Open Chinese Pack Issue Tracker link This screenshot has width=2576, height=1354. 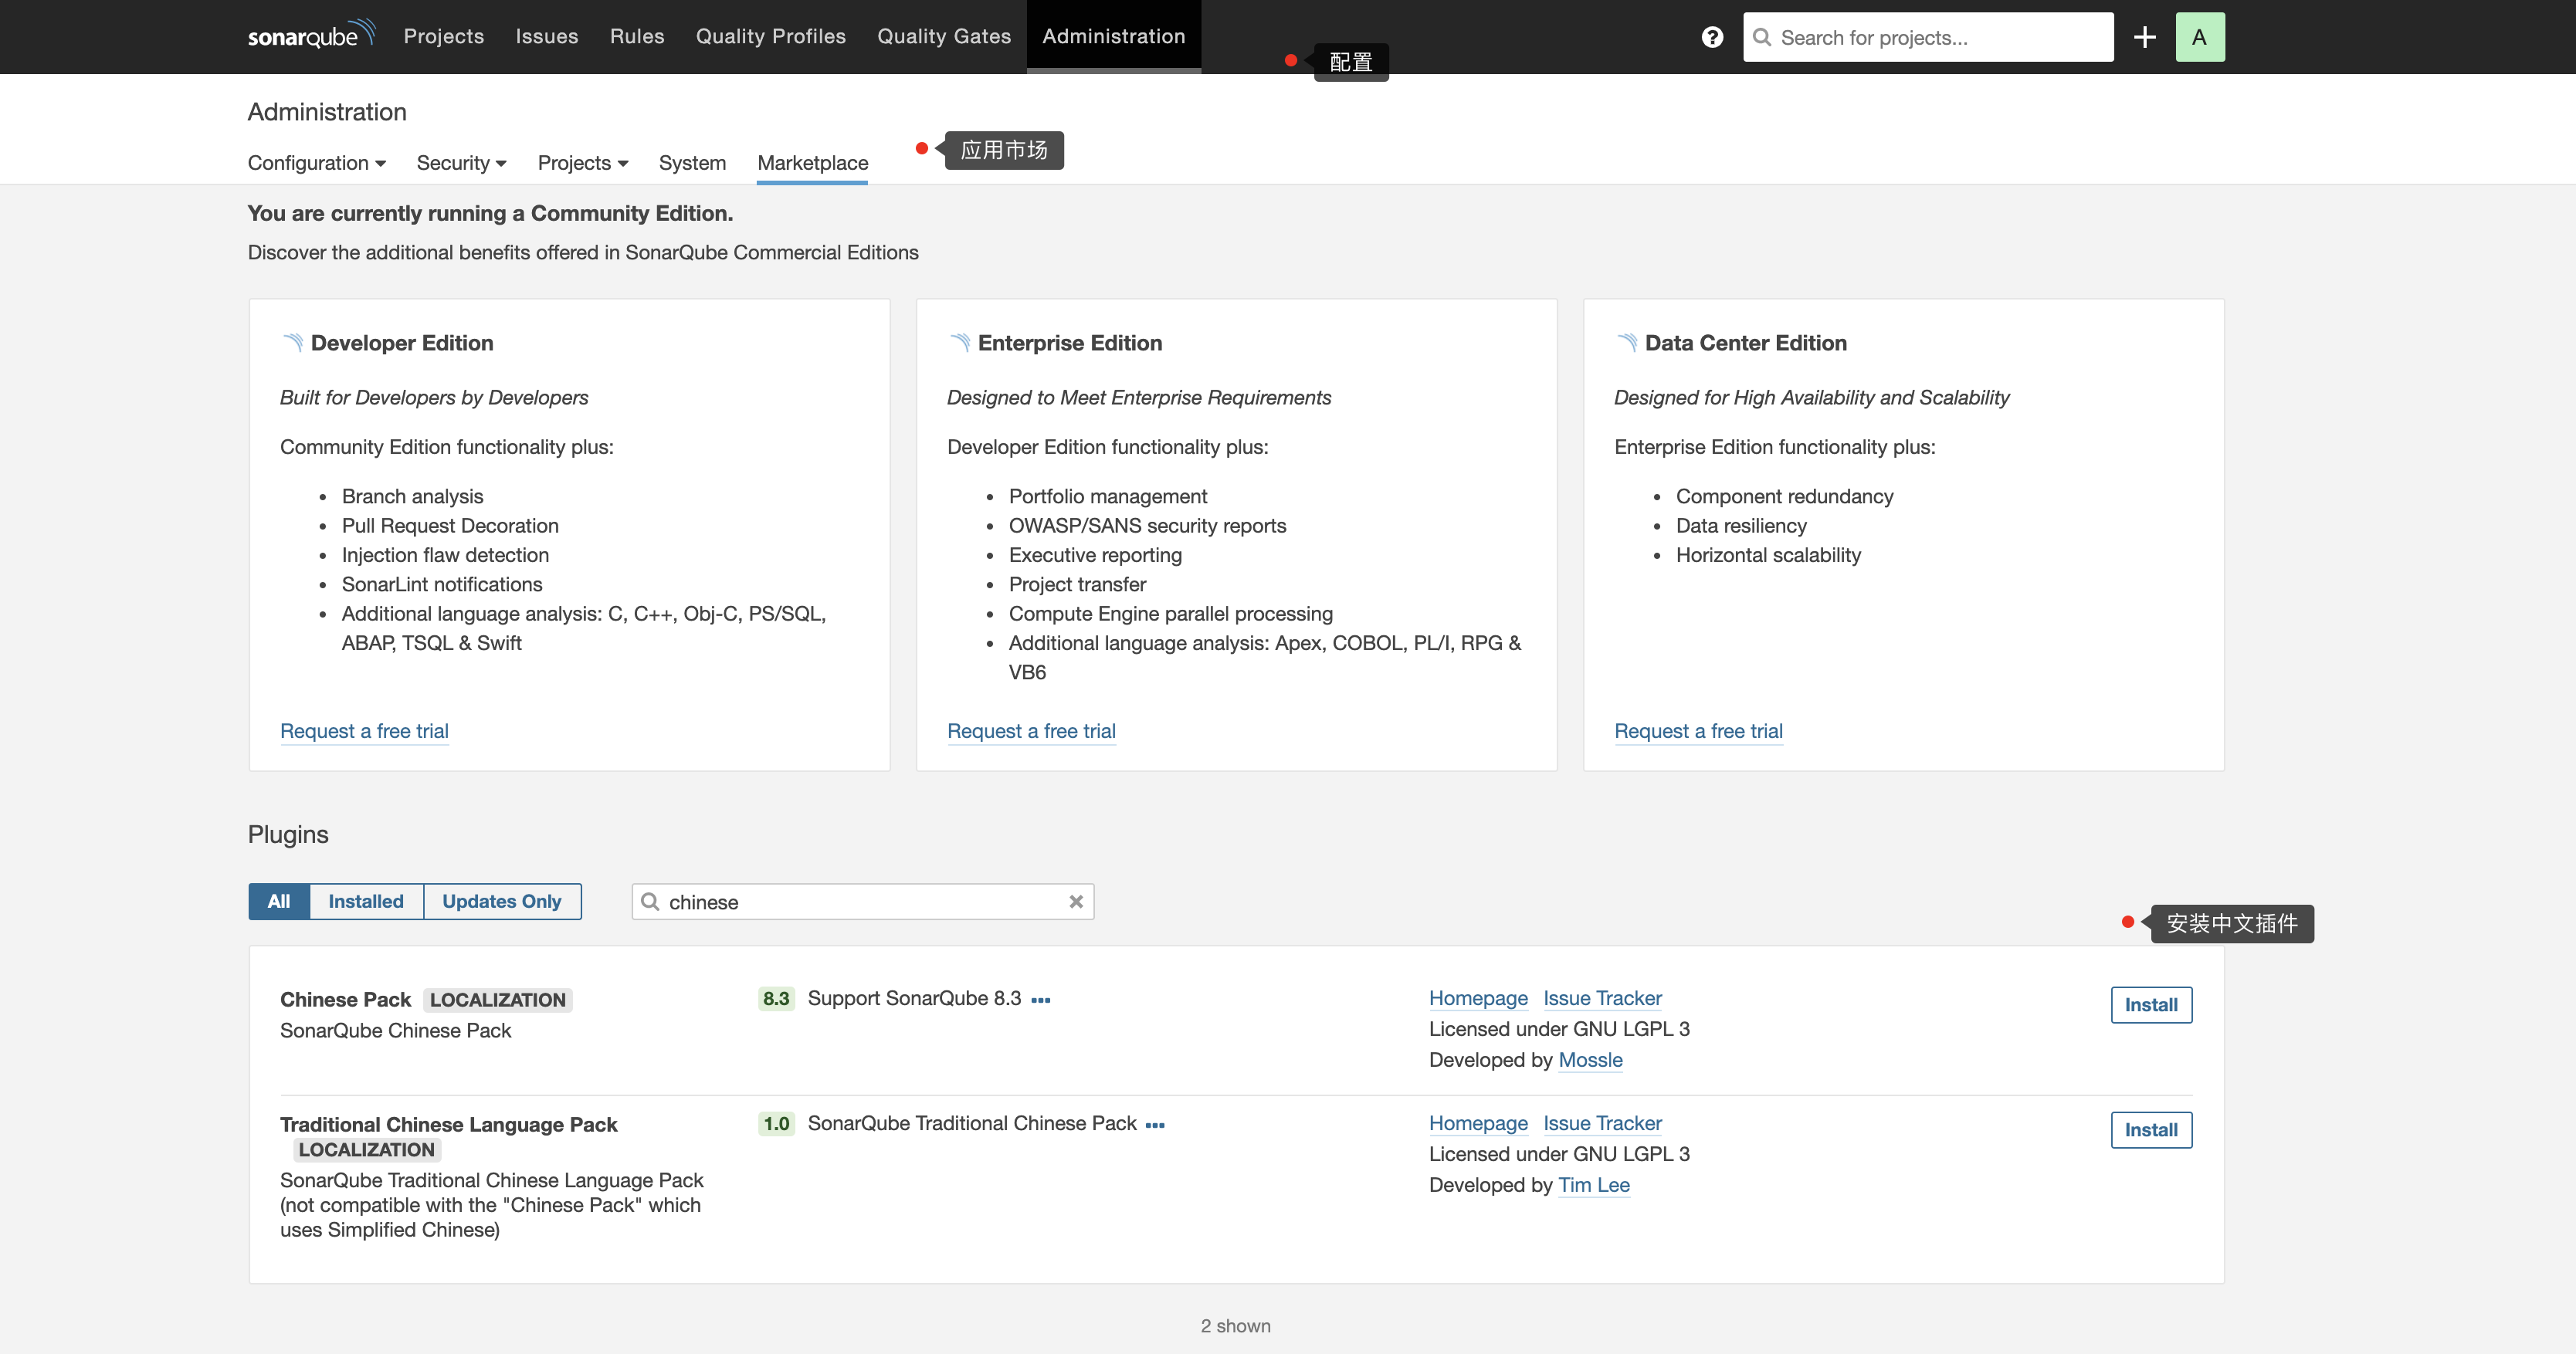1602,998
